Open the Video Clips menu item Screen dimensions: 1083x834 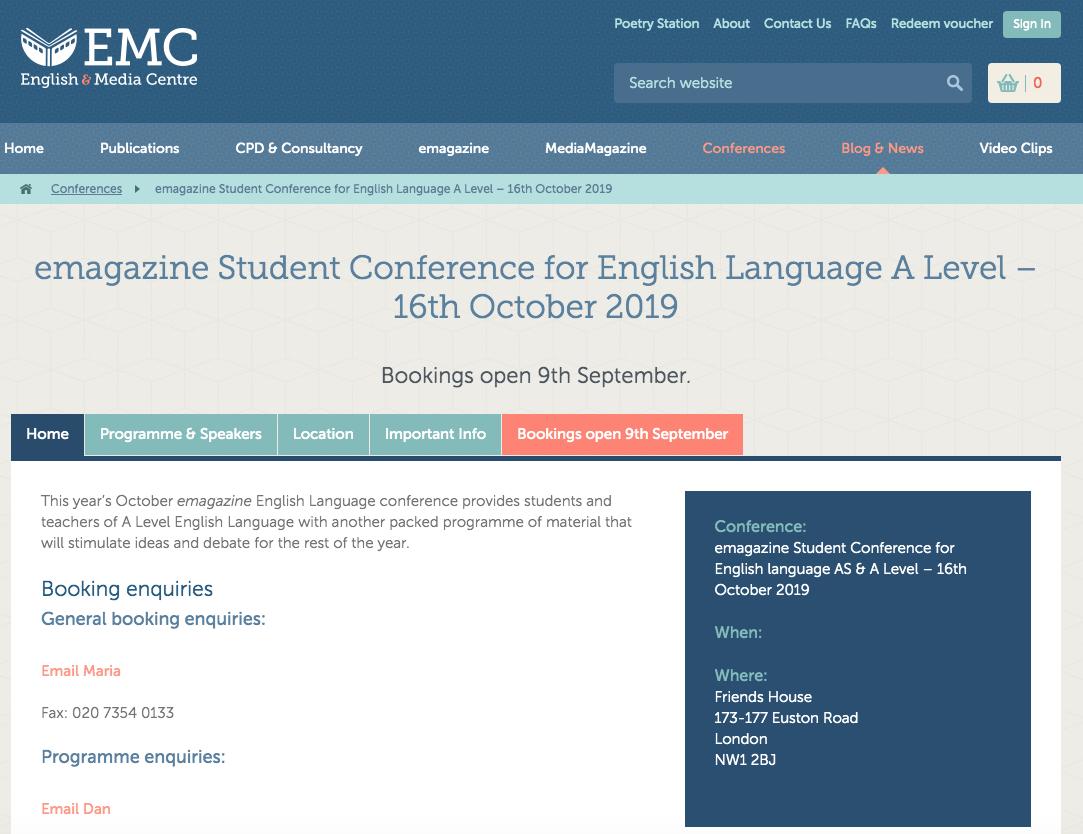point(1015,148)
